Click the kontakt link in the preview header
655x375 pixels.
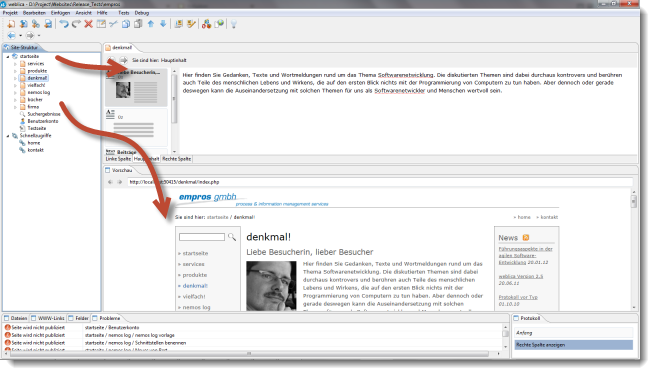click(549, 217)
